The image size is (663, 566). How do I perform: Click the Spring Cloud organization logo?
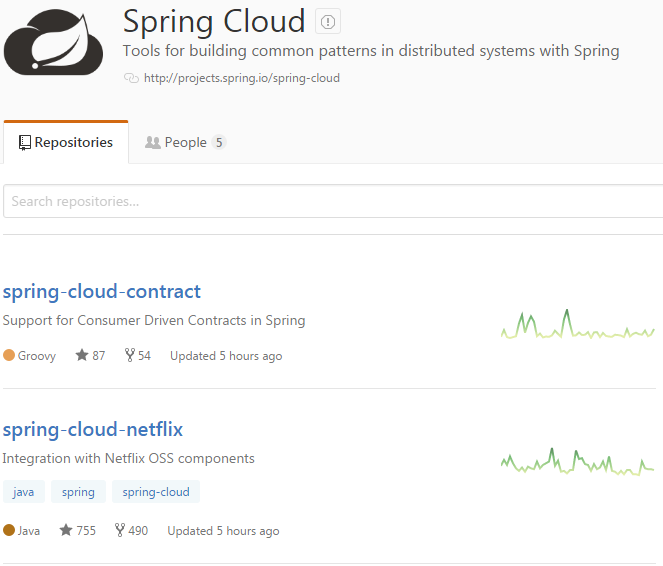coord(53,42)
